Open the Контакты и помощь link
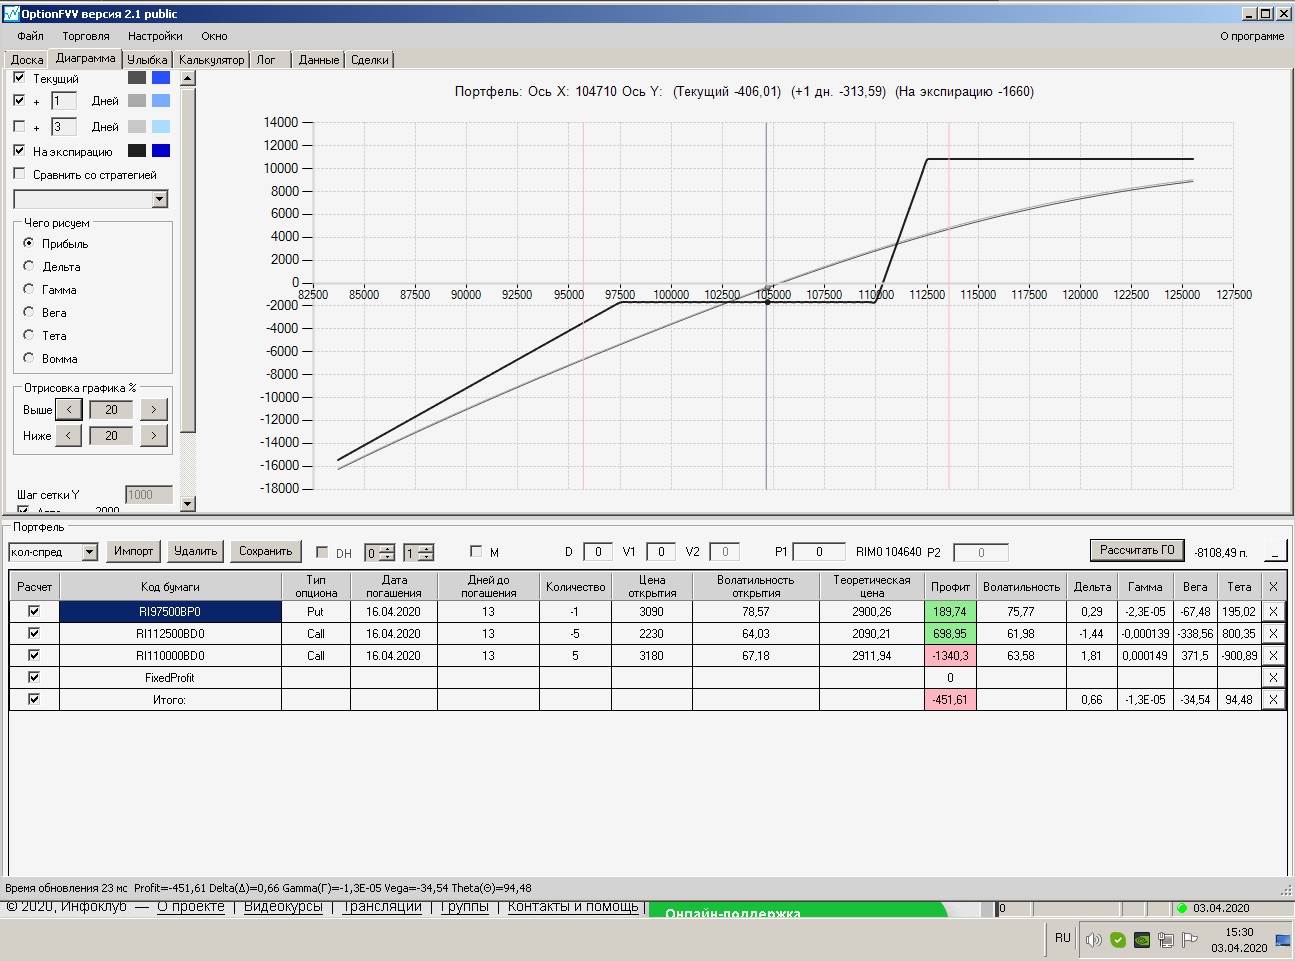The image size is (1295, 961). (x=573, y=907)
